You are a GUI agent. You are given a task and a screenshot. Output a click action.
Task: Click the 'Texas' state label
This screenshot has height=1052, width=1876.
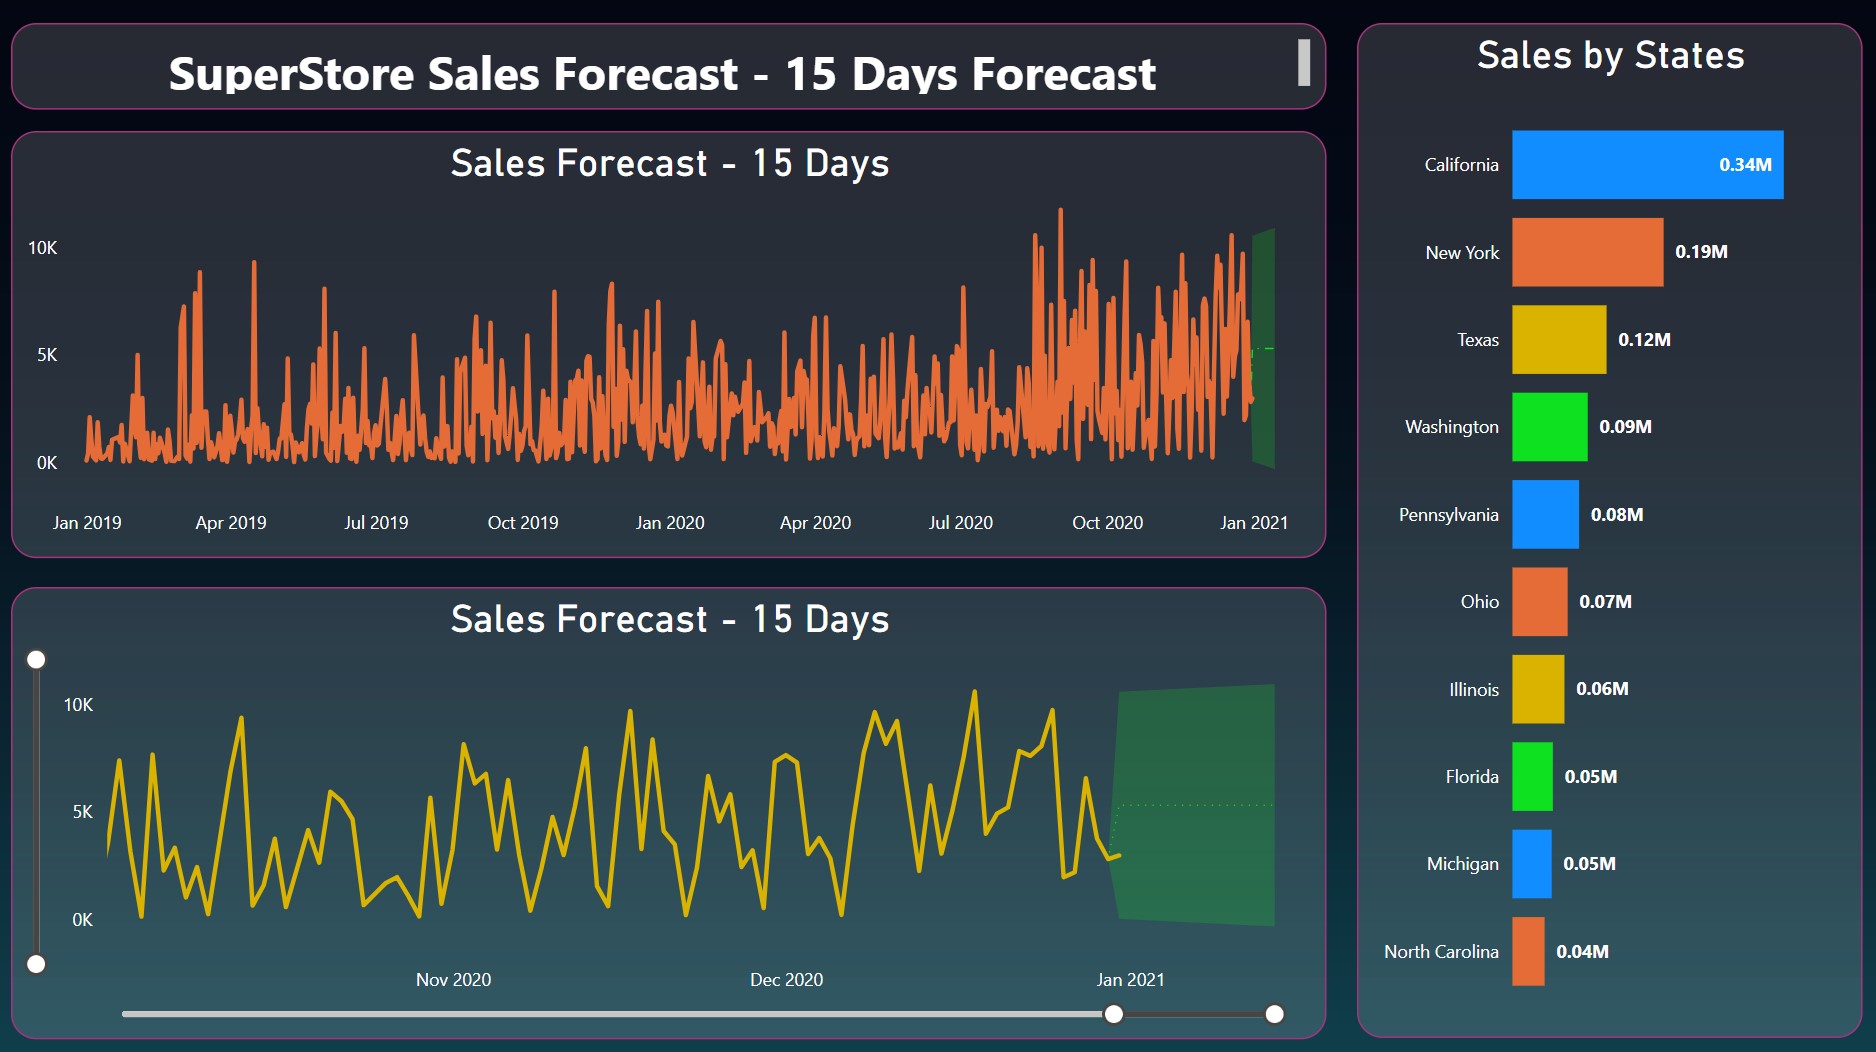[x=1478, y=340]
